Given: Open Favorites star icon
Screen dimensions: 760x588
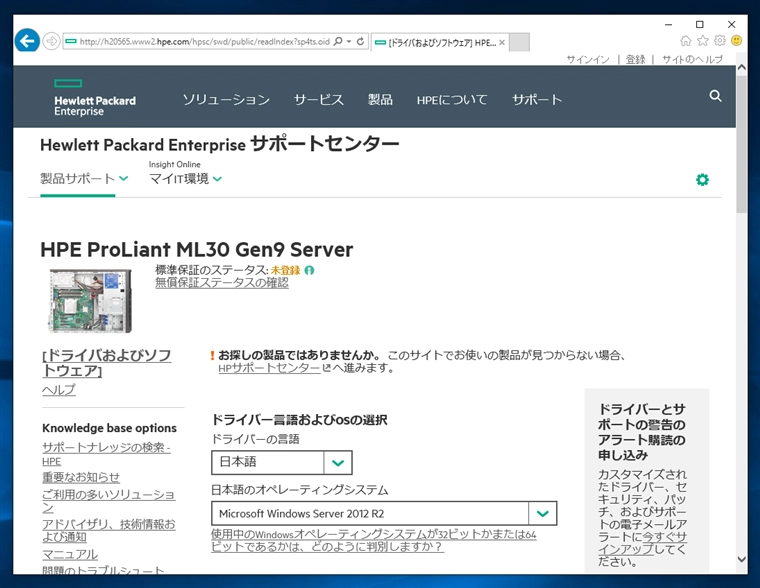Looking at the screenshot, I should (703, 41).
